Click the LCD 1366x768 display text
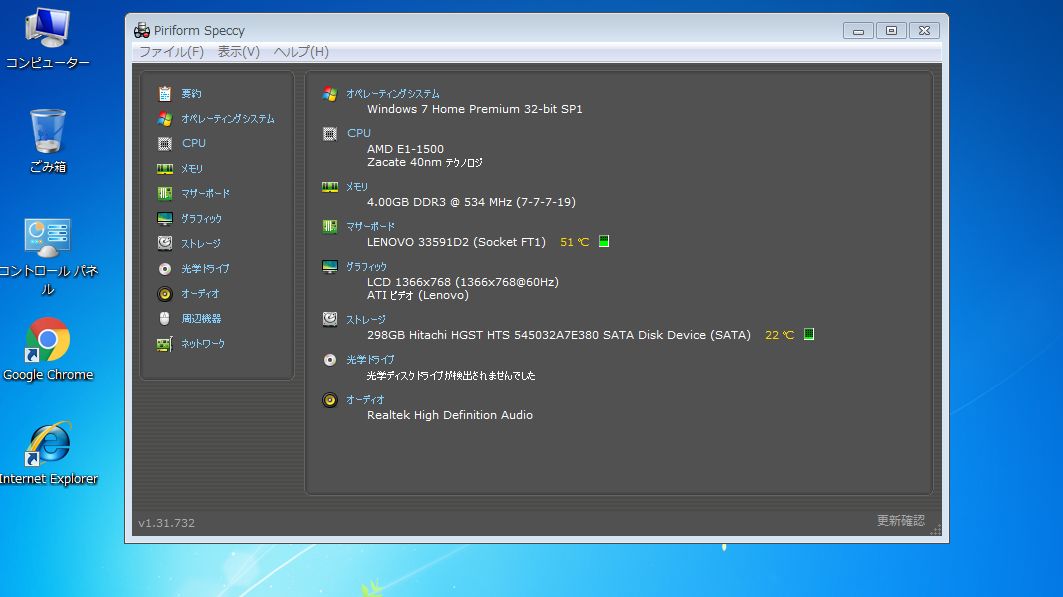Image resolution: width=1063 pixels, height=597 pixels. click(x=462, y=282)
